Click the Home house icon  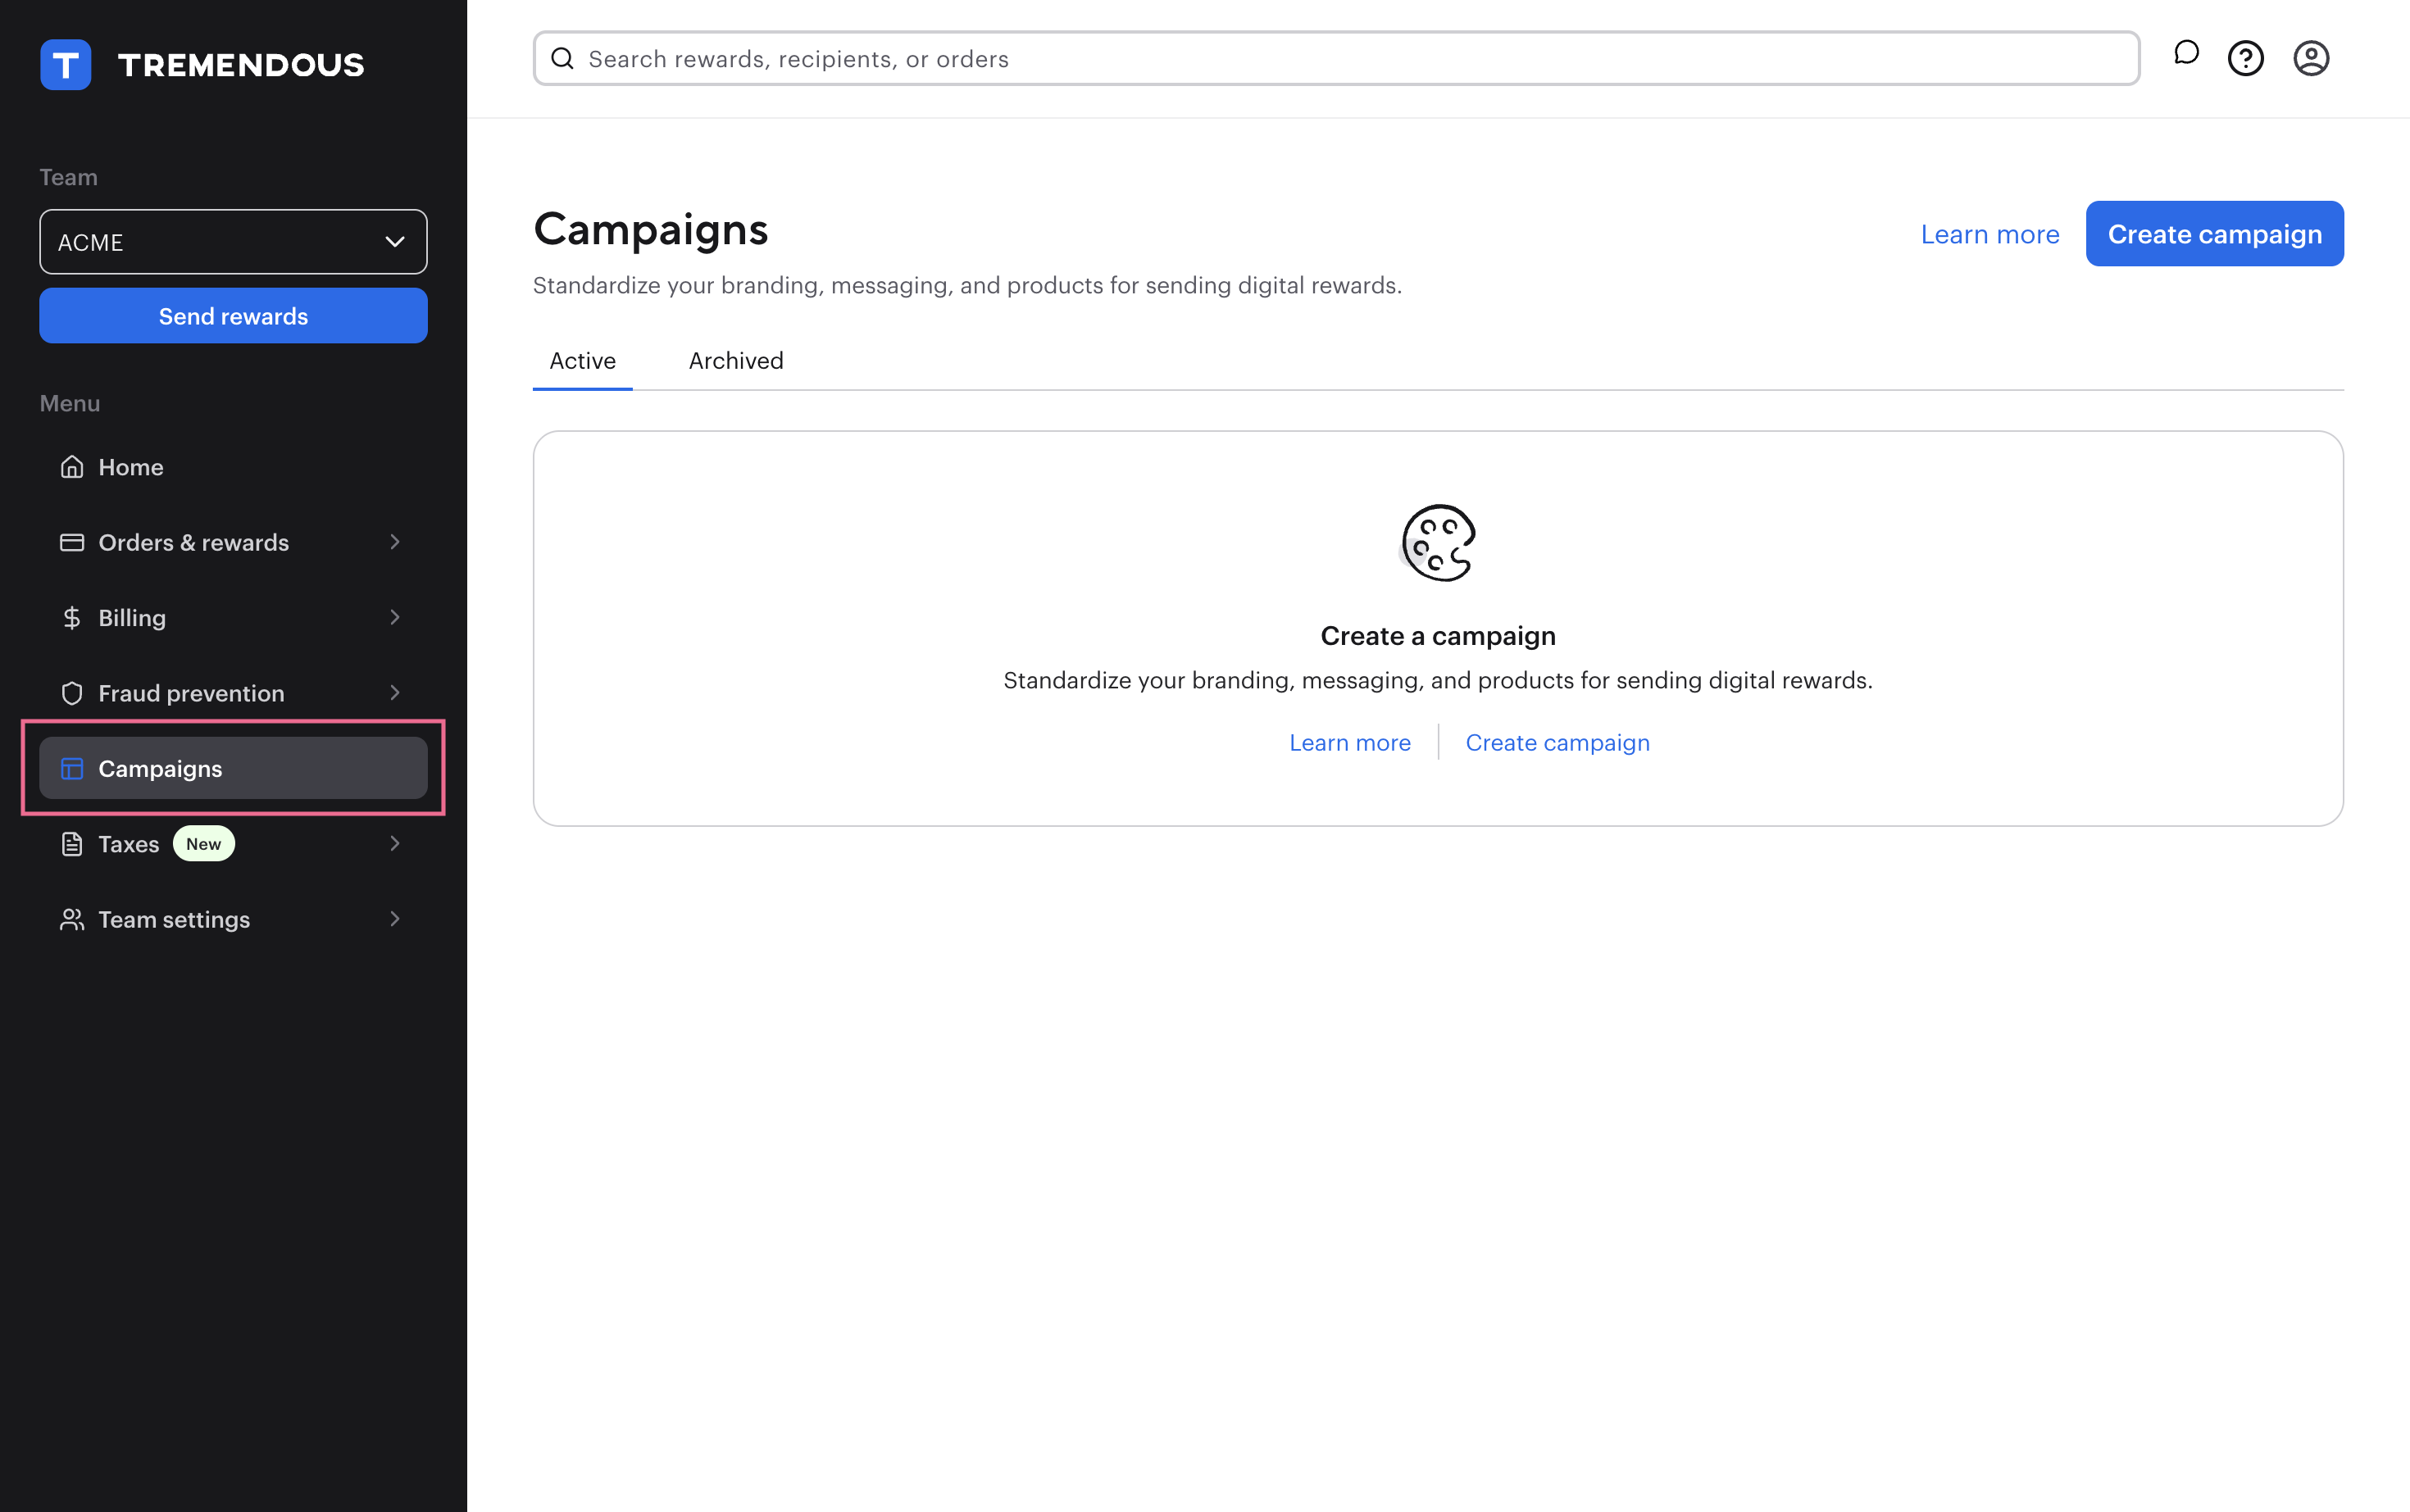click(x=72, y=467)
